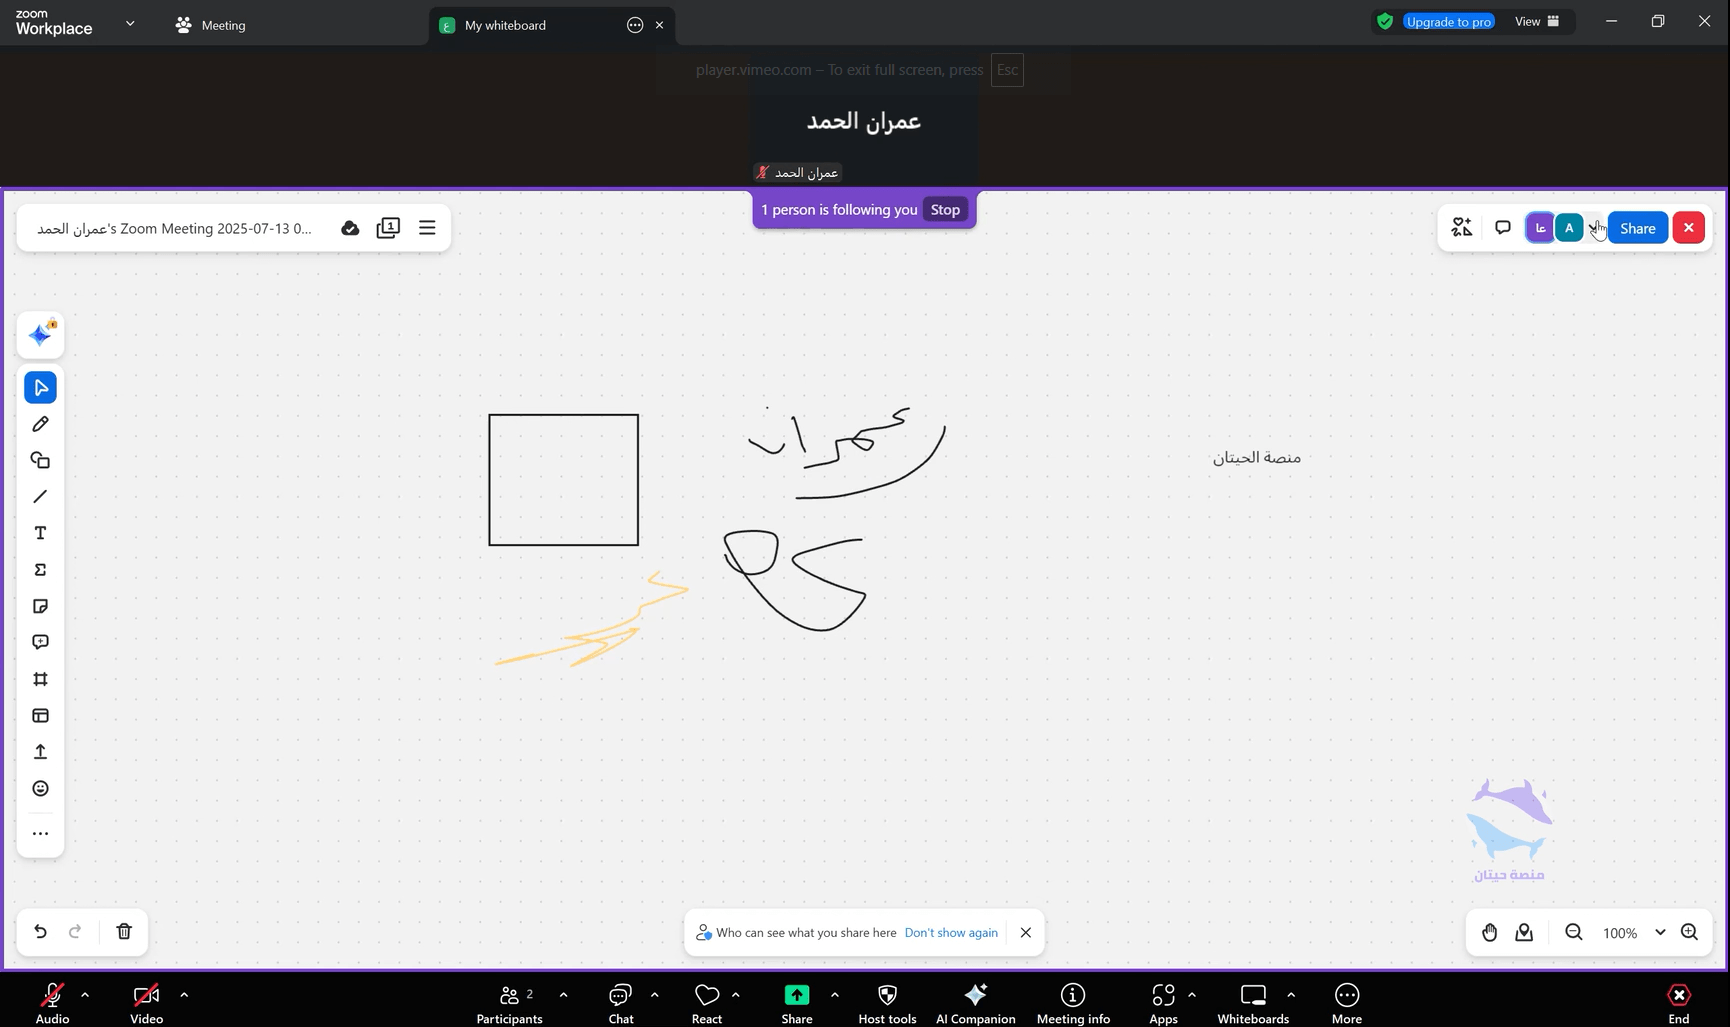The height and width of the screenshot is (1027, 1730).
Task: Unmute the microphone Audio button
Action: 52,1002
